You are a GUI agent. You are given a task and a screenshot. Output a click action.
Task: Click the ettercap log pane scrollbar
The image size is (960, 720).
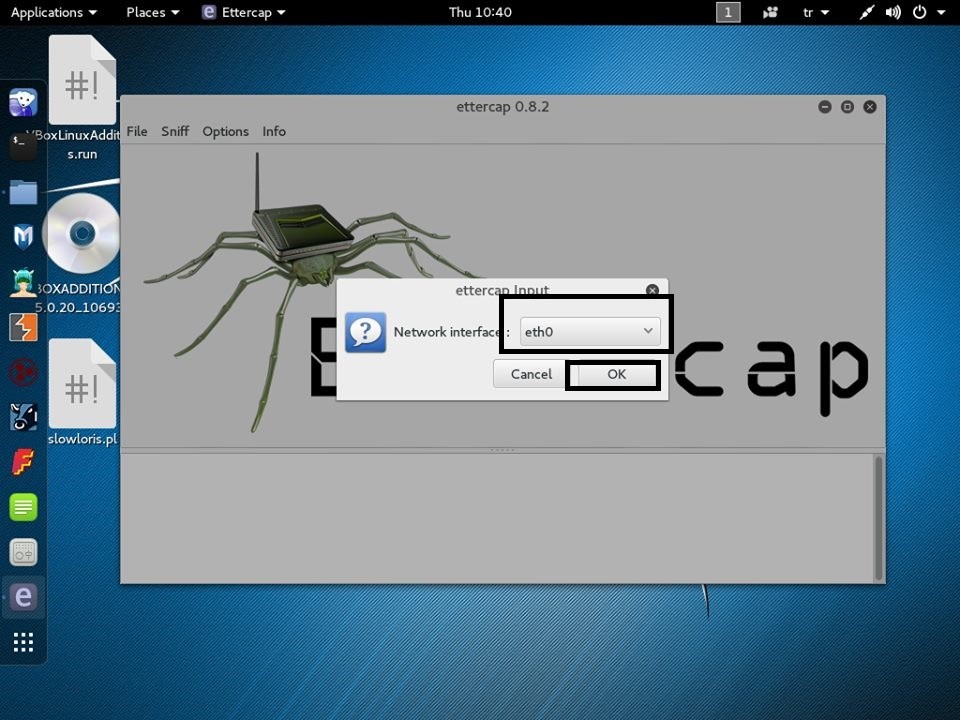[x=879, y=518]
